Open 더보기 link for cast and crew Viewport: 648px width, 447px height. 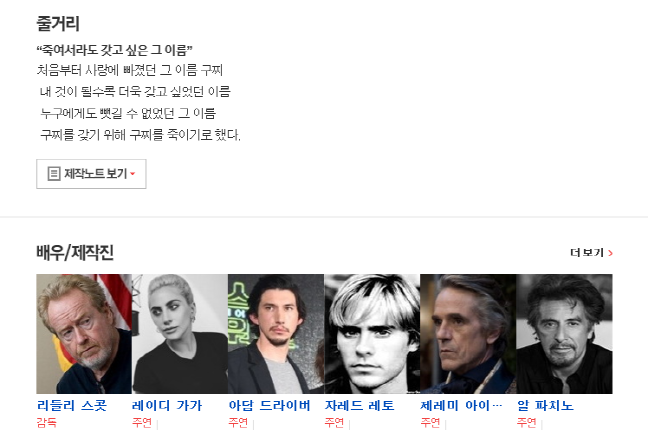[591, 252]
